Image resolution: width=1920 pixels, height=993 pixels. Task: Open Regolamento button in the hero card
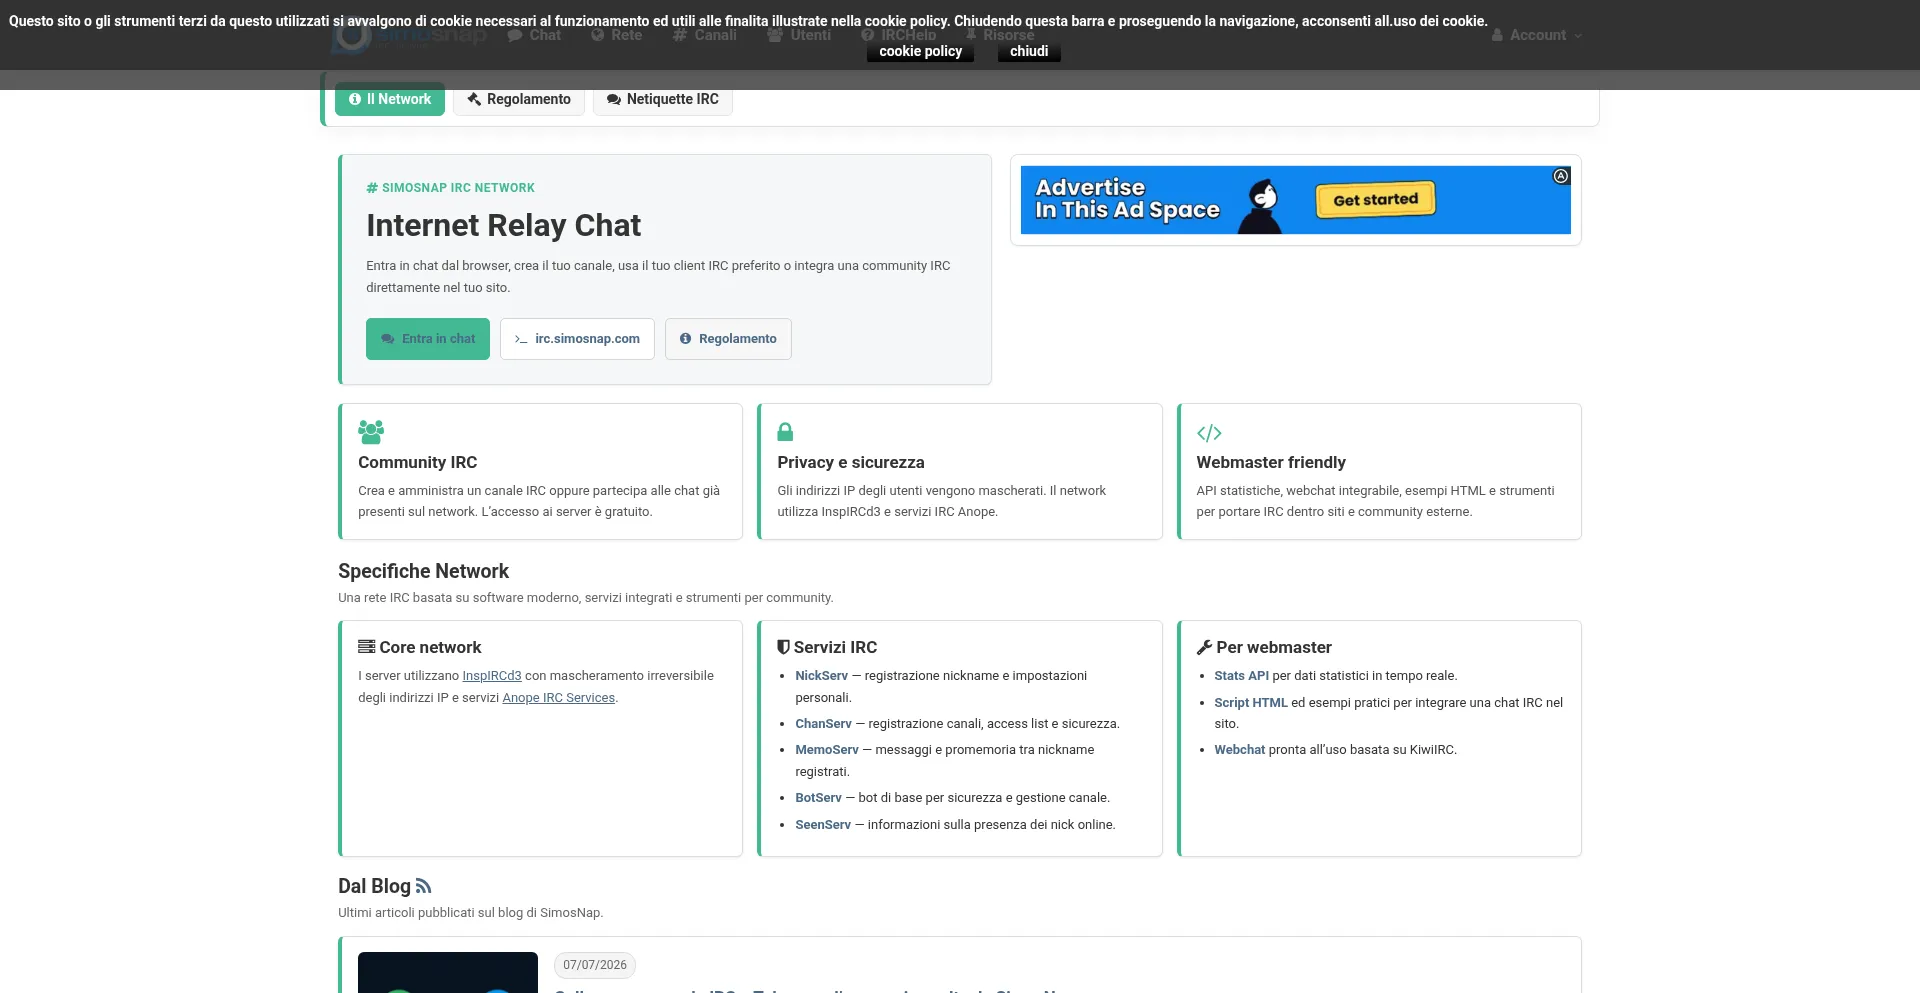pyautogui.click(x=728, y=339)
